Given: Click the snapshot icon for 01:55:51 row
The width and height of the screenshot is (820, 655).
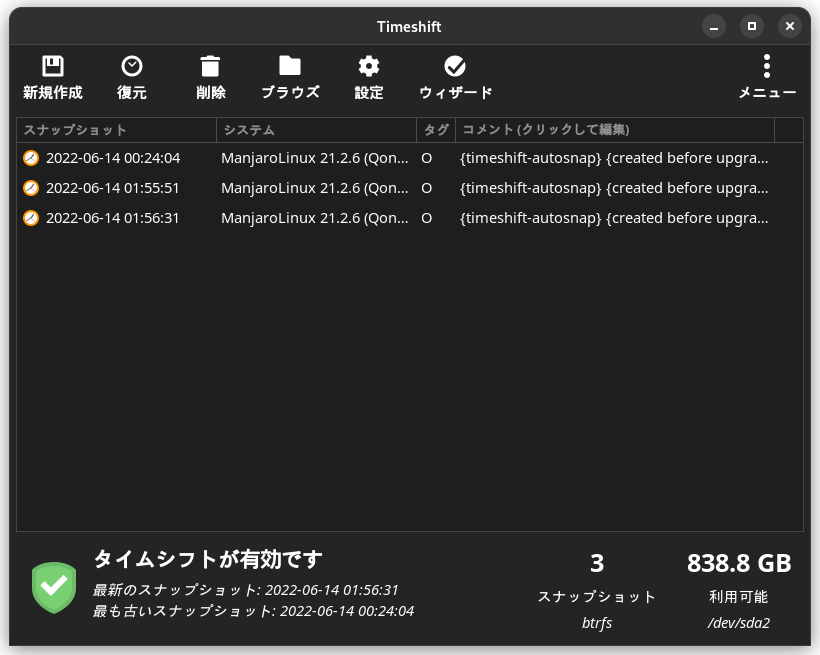Looking at the screenshot, I should coord(31,188).
